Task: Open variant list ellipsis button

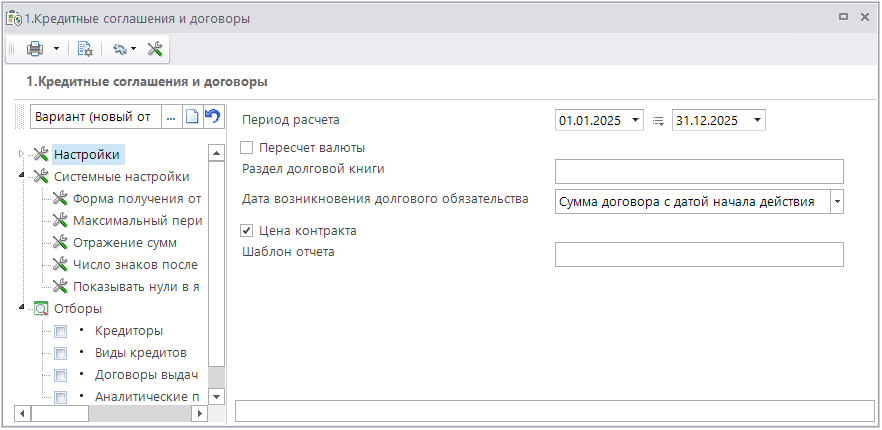Action: [170, 117]
